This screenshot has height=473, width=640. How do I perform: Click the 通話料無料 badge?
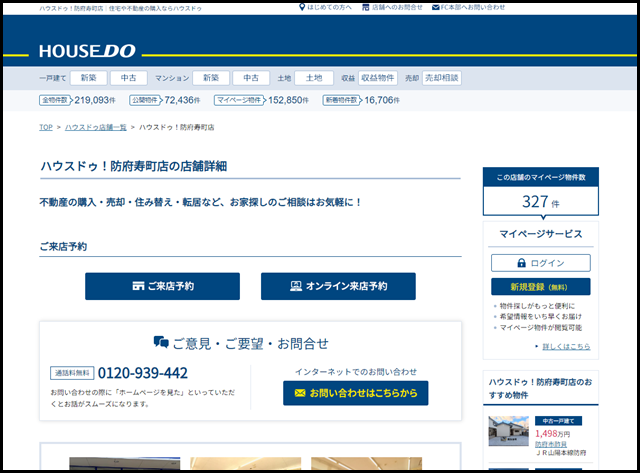coord(72,373)
